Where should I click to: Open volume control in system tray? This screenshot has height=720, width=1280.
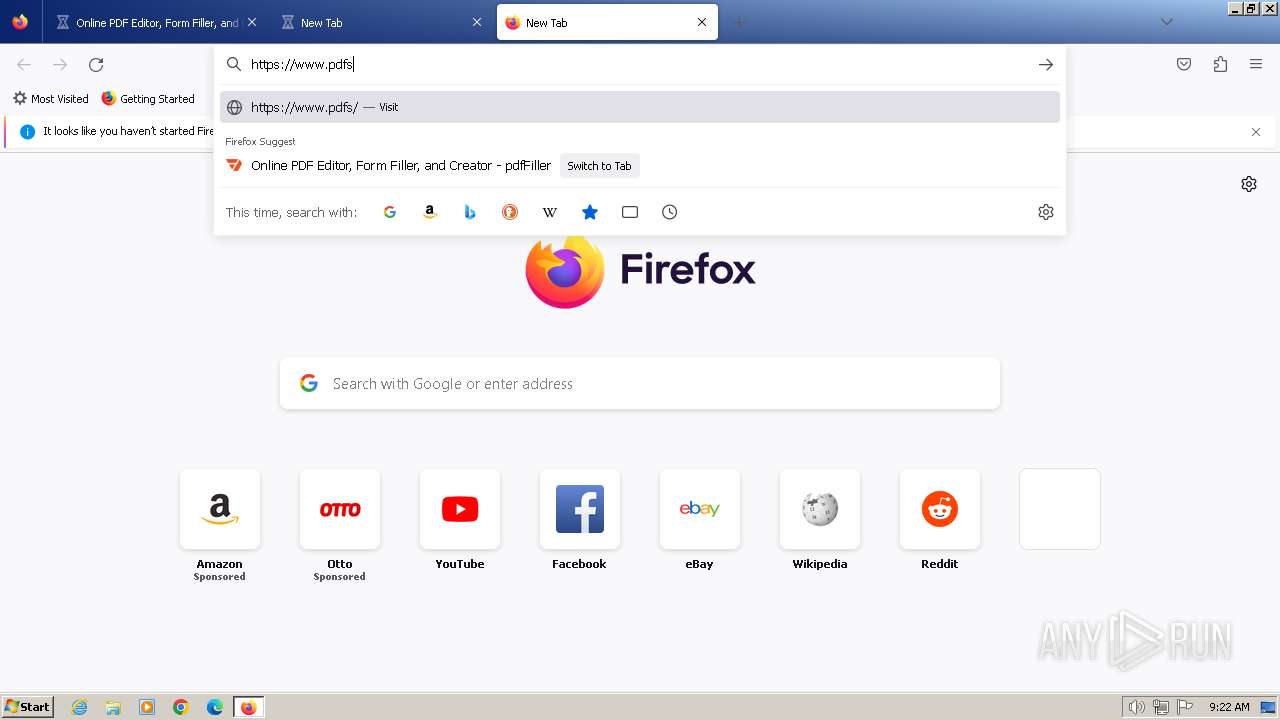pyautogui.click(x=1136, y=707)
